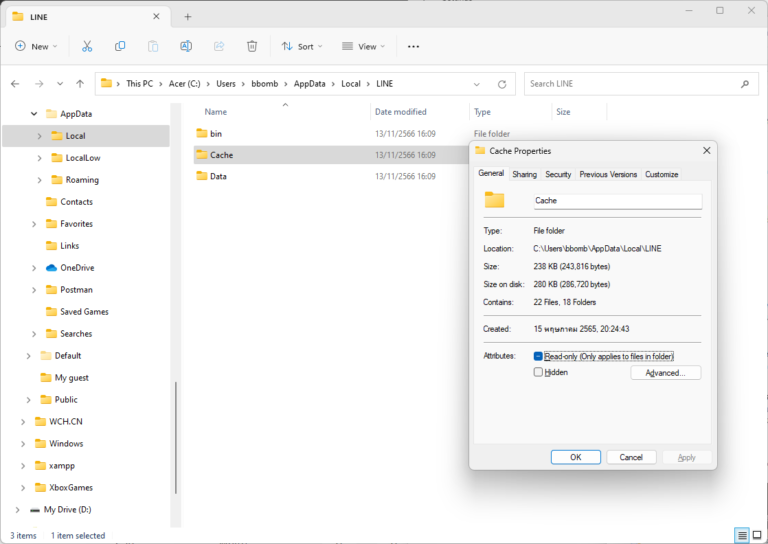Select the bin folder row
Viewport: 768px width, 544px height.
coord(331,134)
